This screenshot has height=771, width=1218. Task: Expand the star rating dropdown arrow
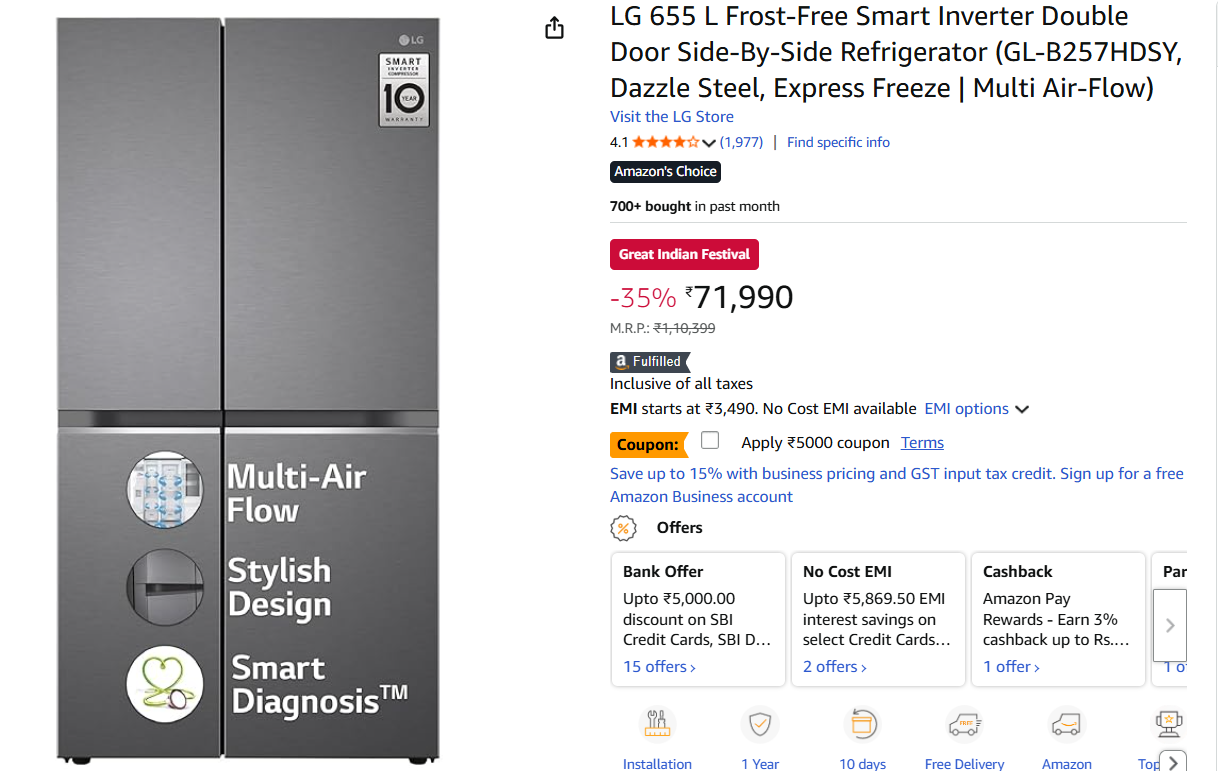tap(709, 143)
